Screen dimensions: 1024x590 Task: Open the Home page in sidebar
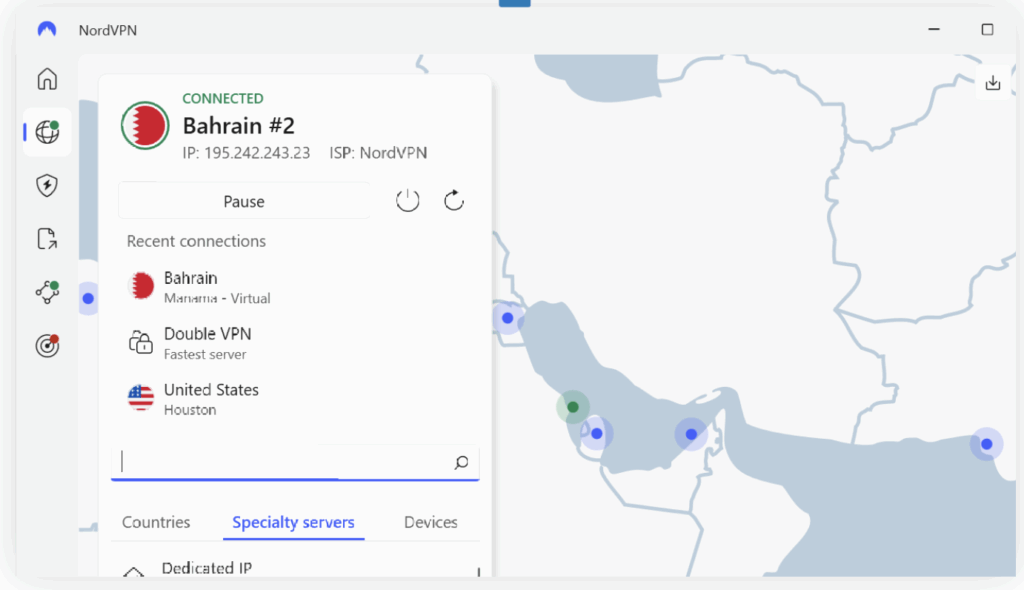(47, 79)
